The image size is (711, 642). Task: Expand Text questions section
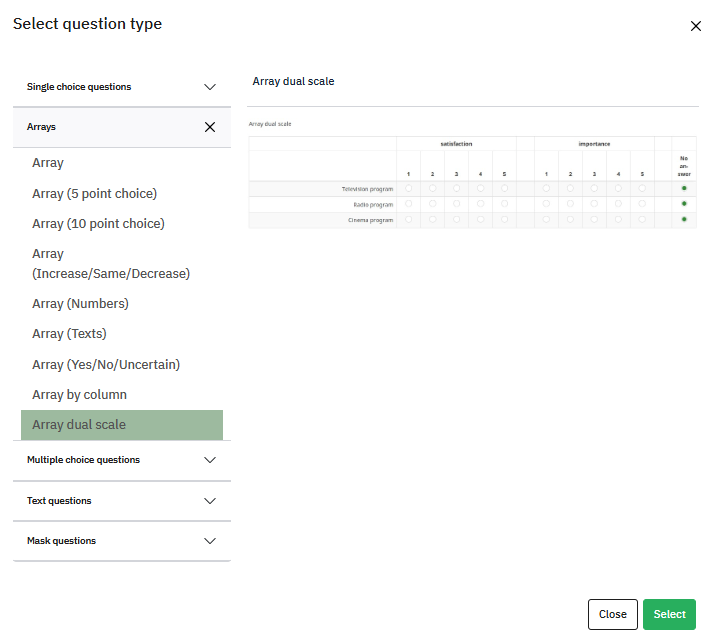pos(210,501)
